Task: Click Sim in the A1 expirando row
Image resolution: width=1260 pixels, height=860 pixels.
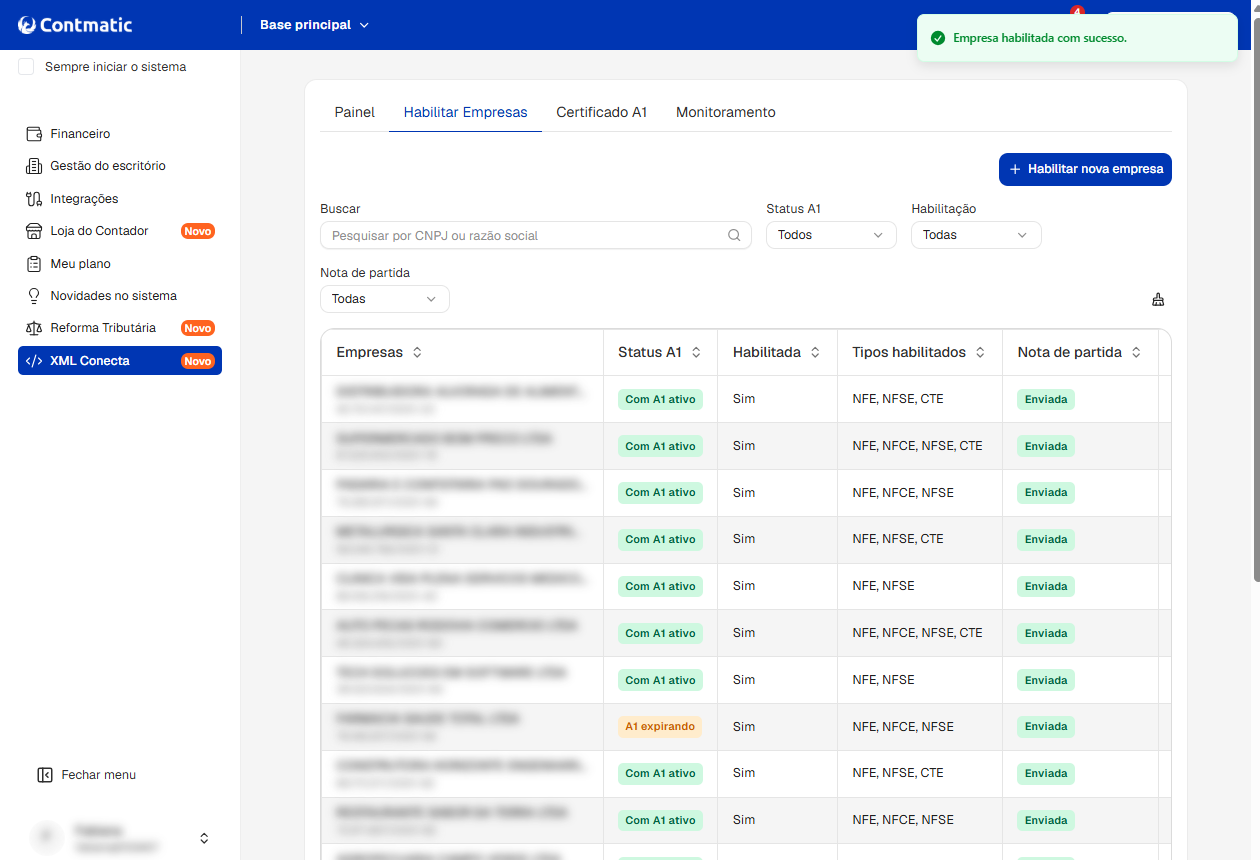Action: [744, 727]
